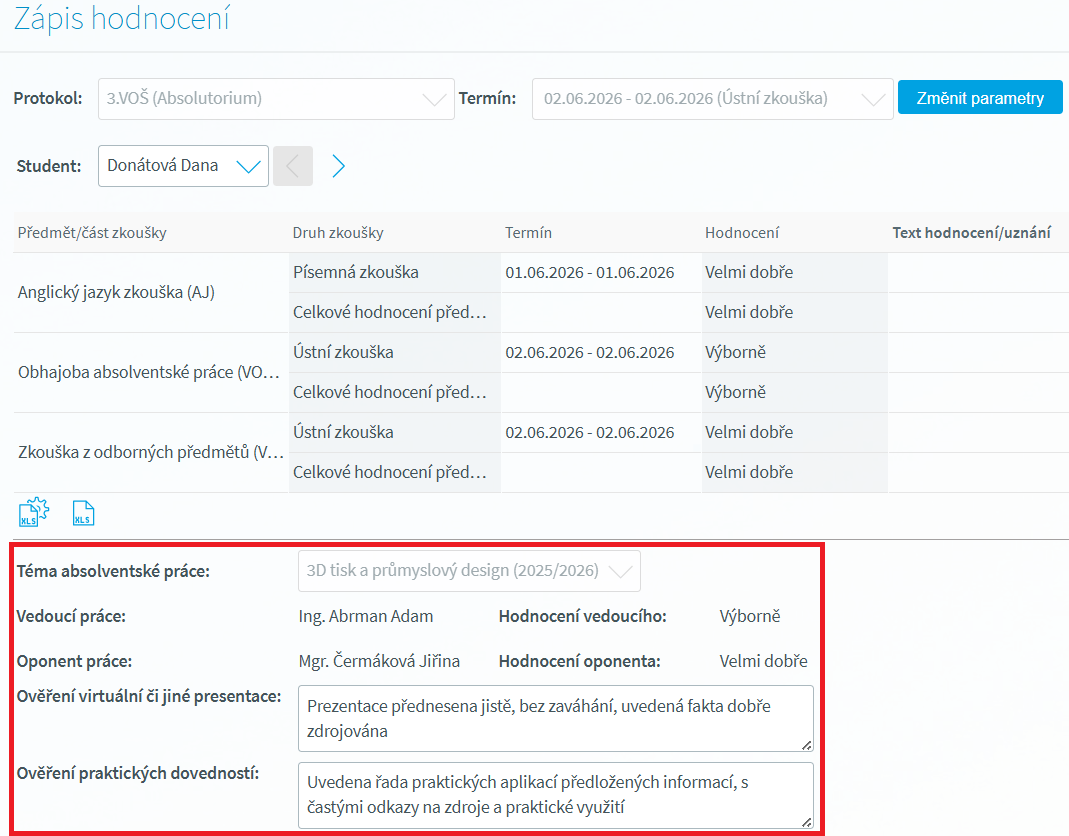Open the Student dropdown showing Donátová Dana

coord(183,166)
